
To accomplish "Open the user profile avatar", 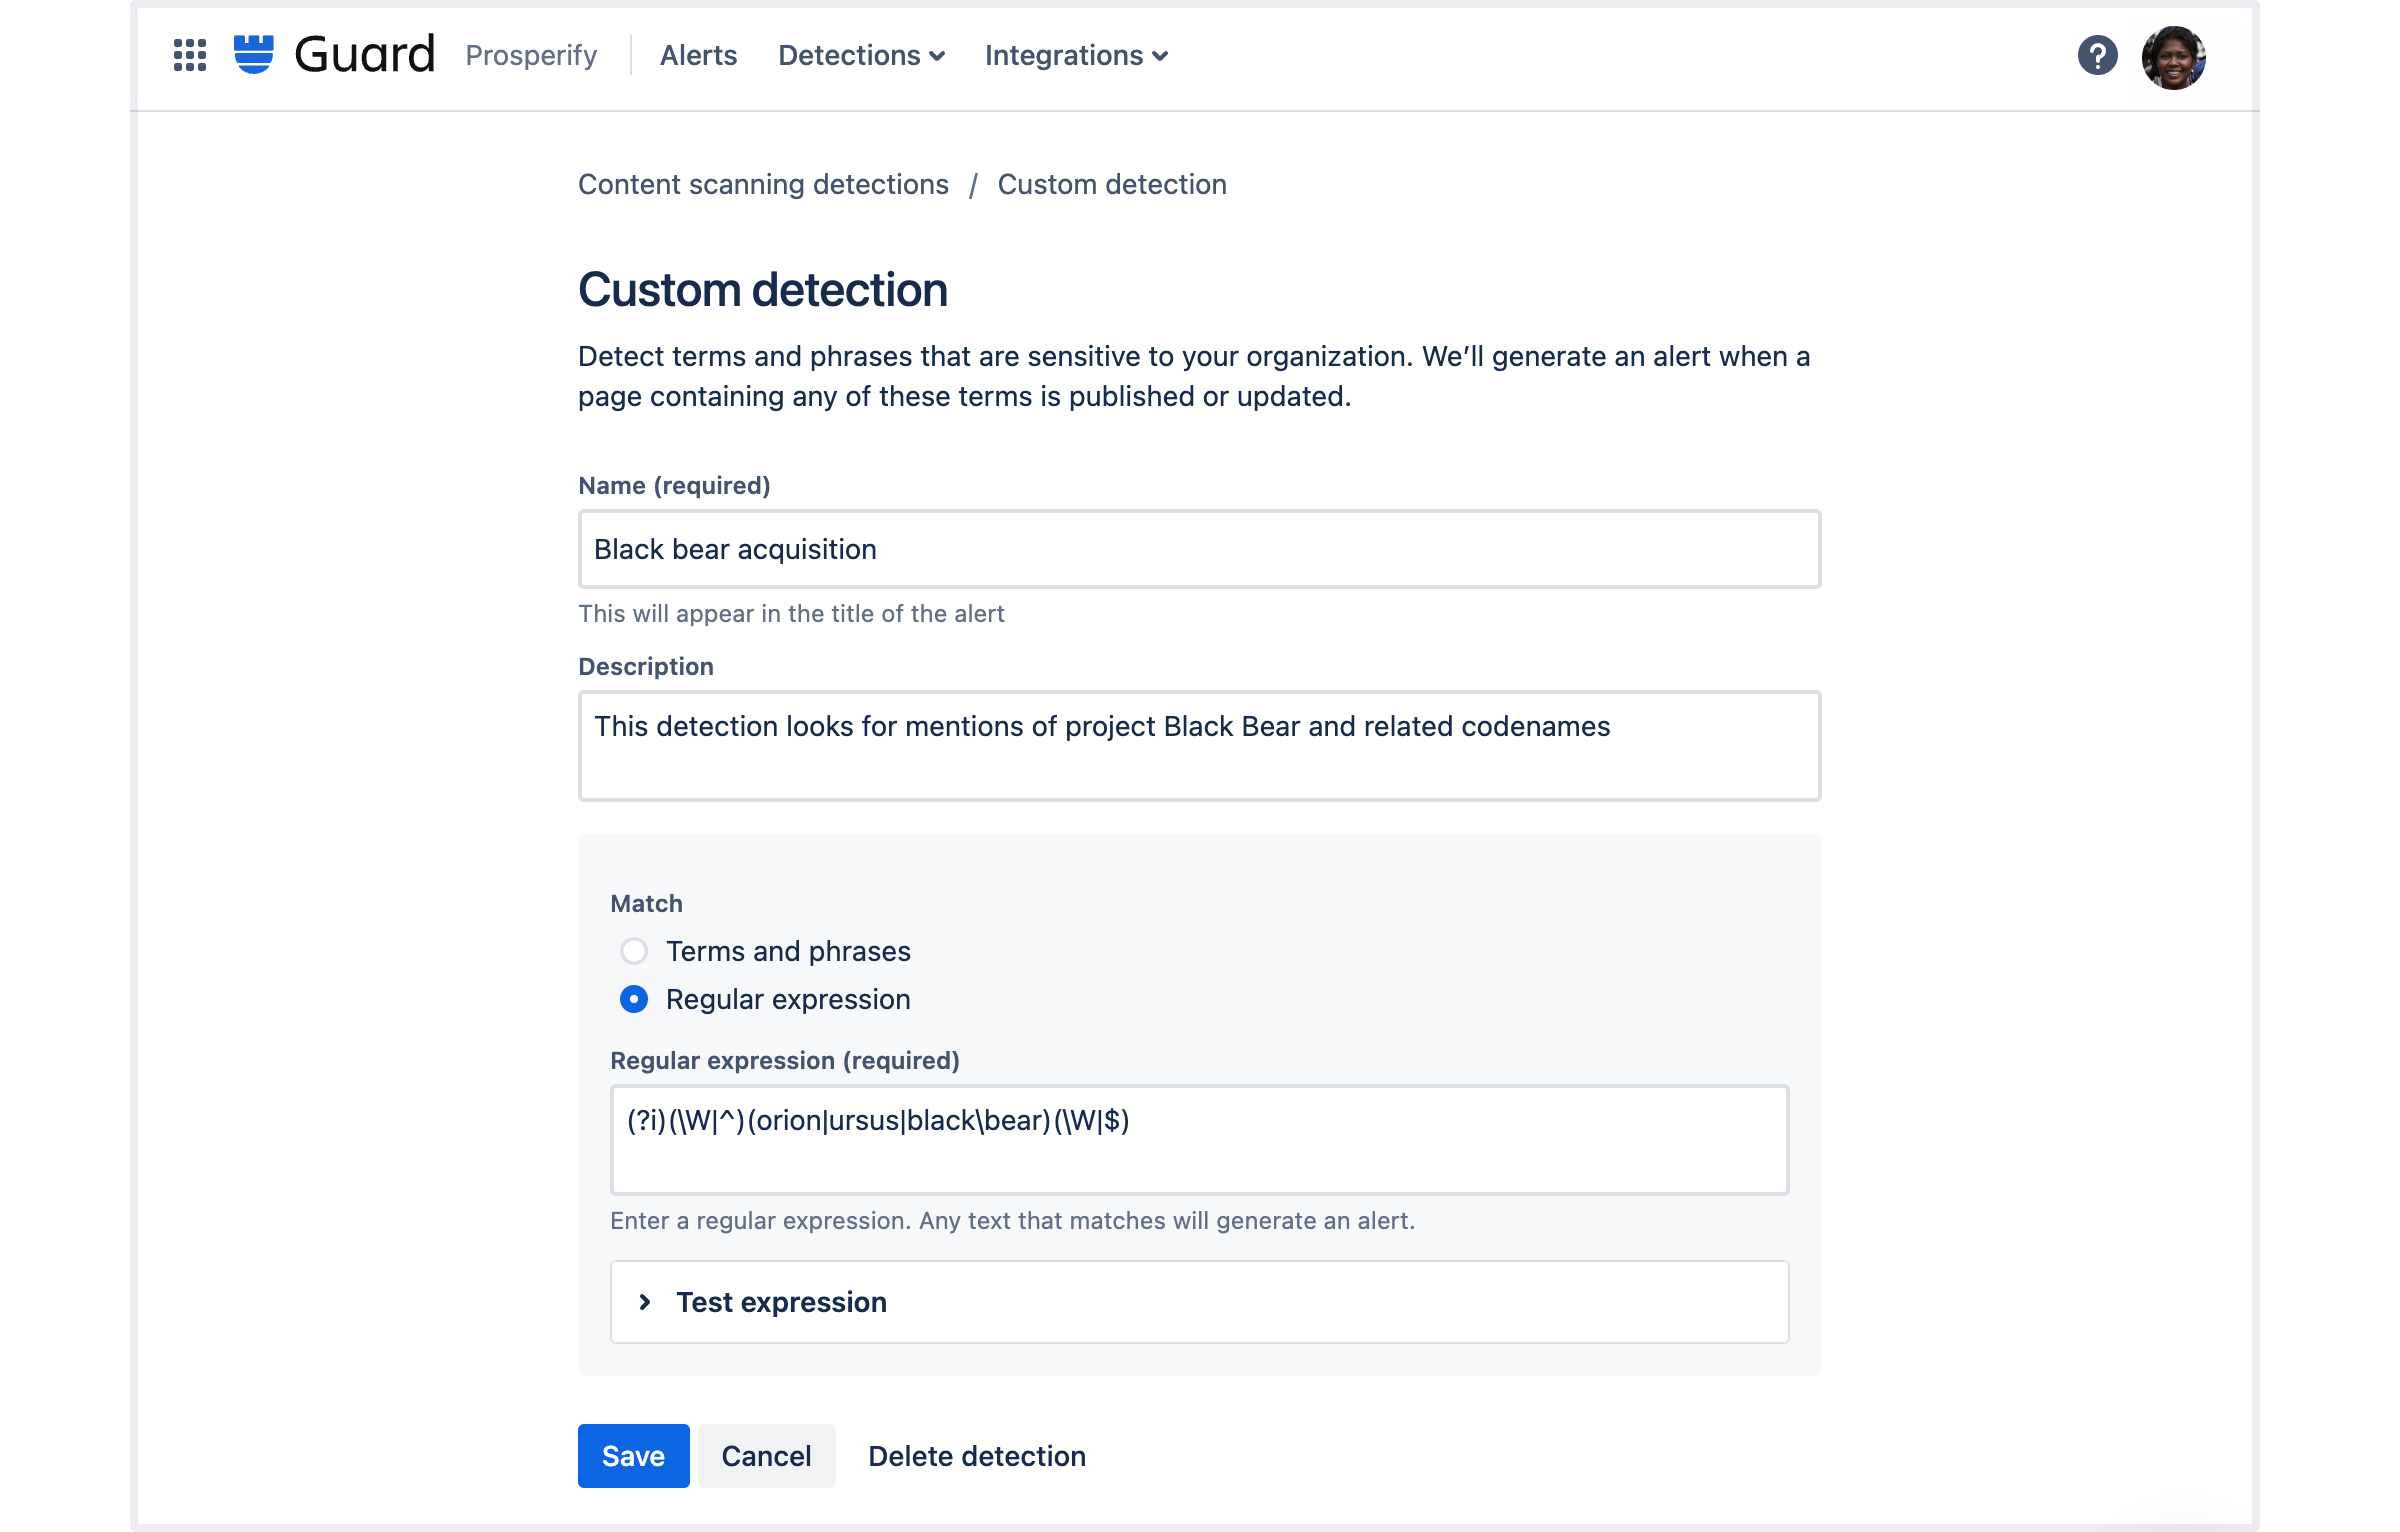I will [x=2173, y=57].
